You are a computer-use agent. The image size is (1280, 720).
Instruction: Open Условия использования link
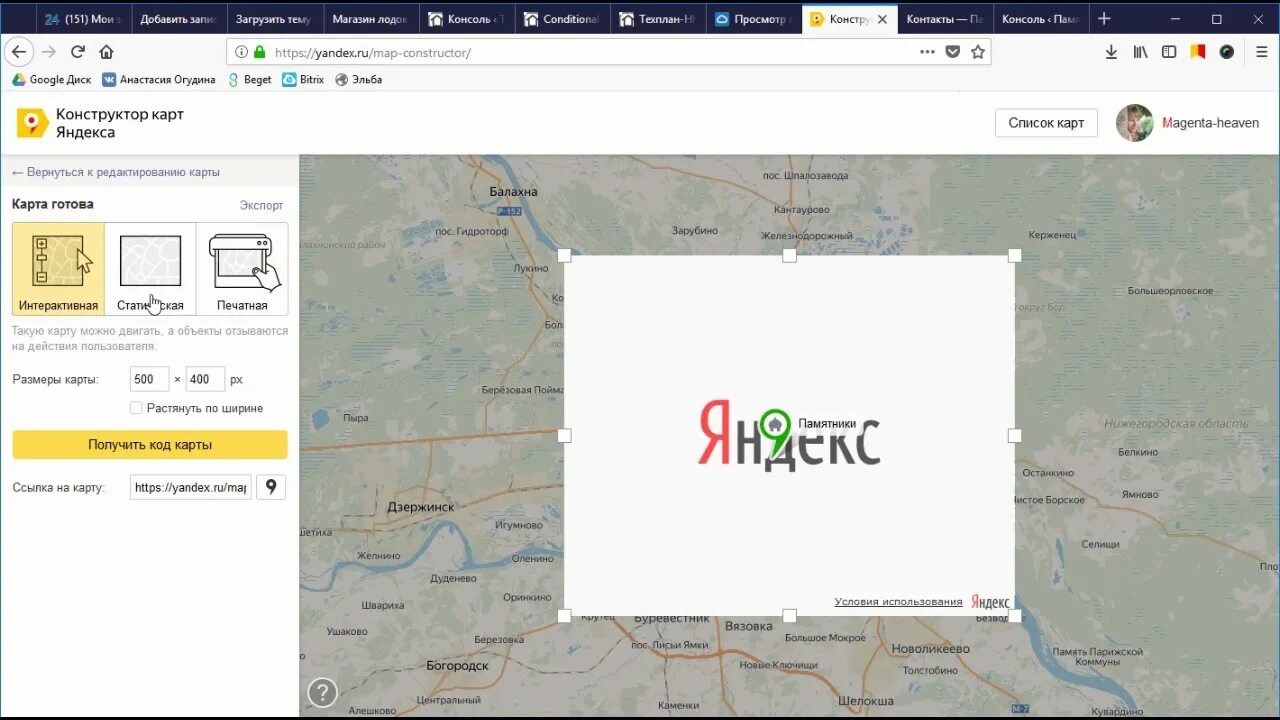[x=898, y=602]
